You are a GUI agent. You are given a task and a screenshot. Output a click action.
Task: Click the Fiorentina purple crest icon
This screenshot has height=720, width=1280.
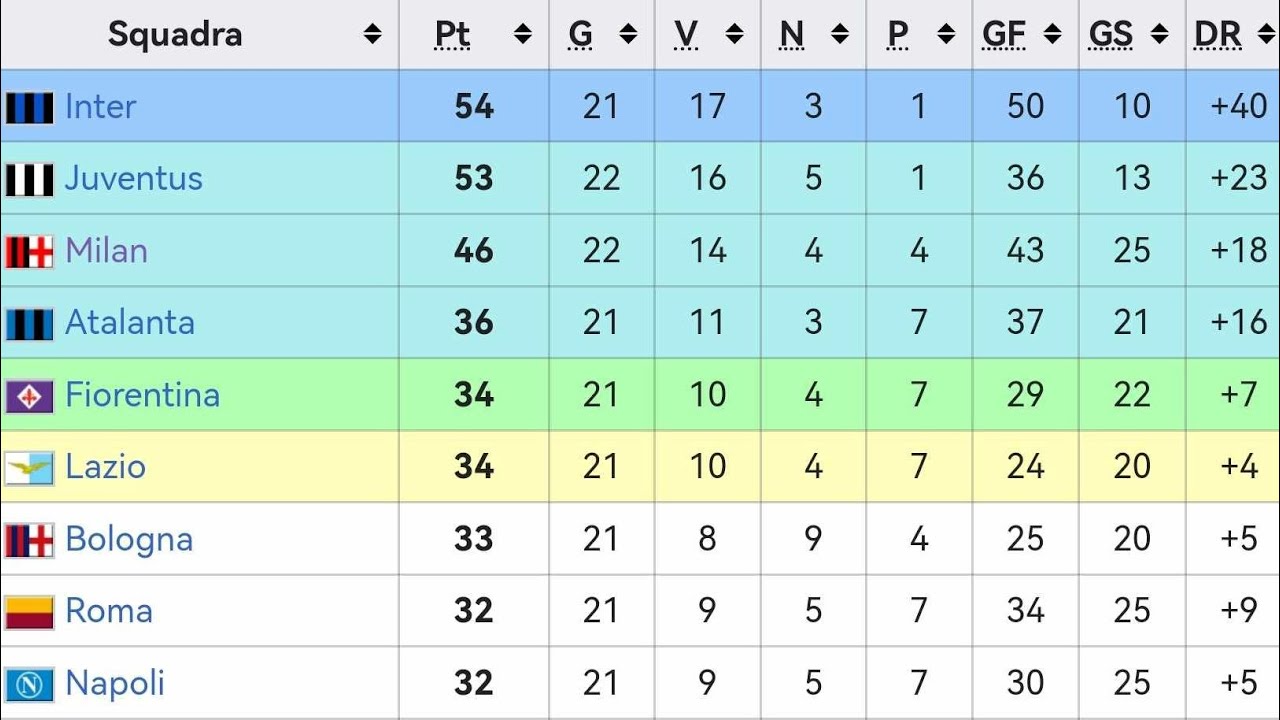click(29, 396)
